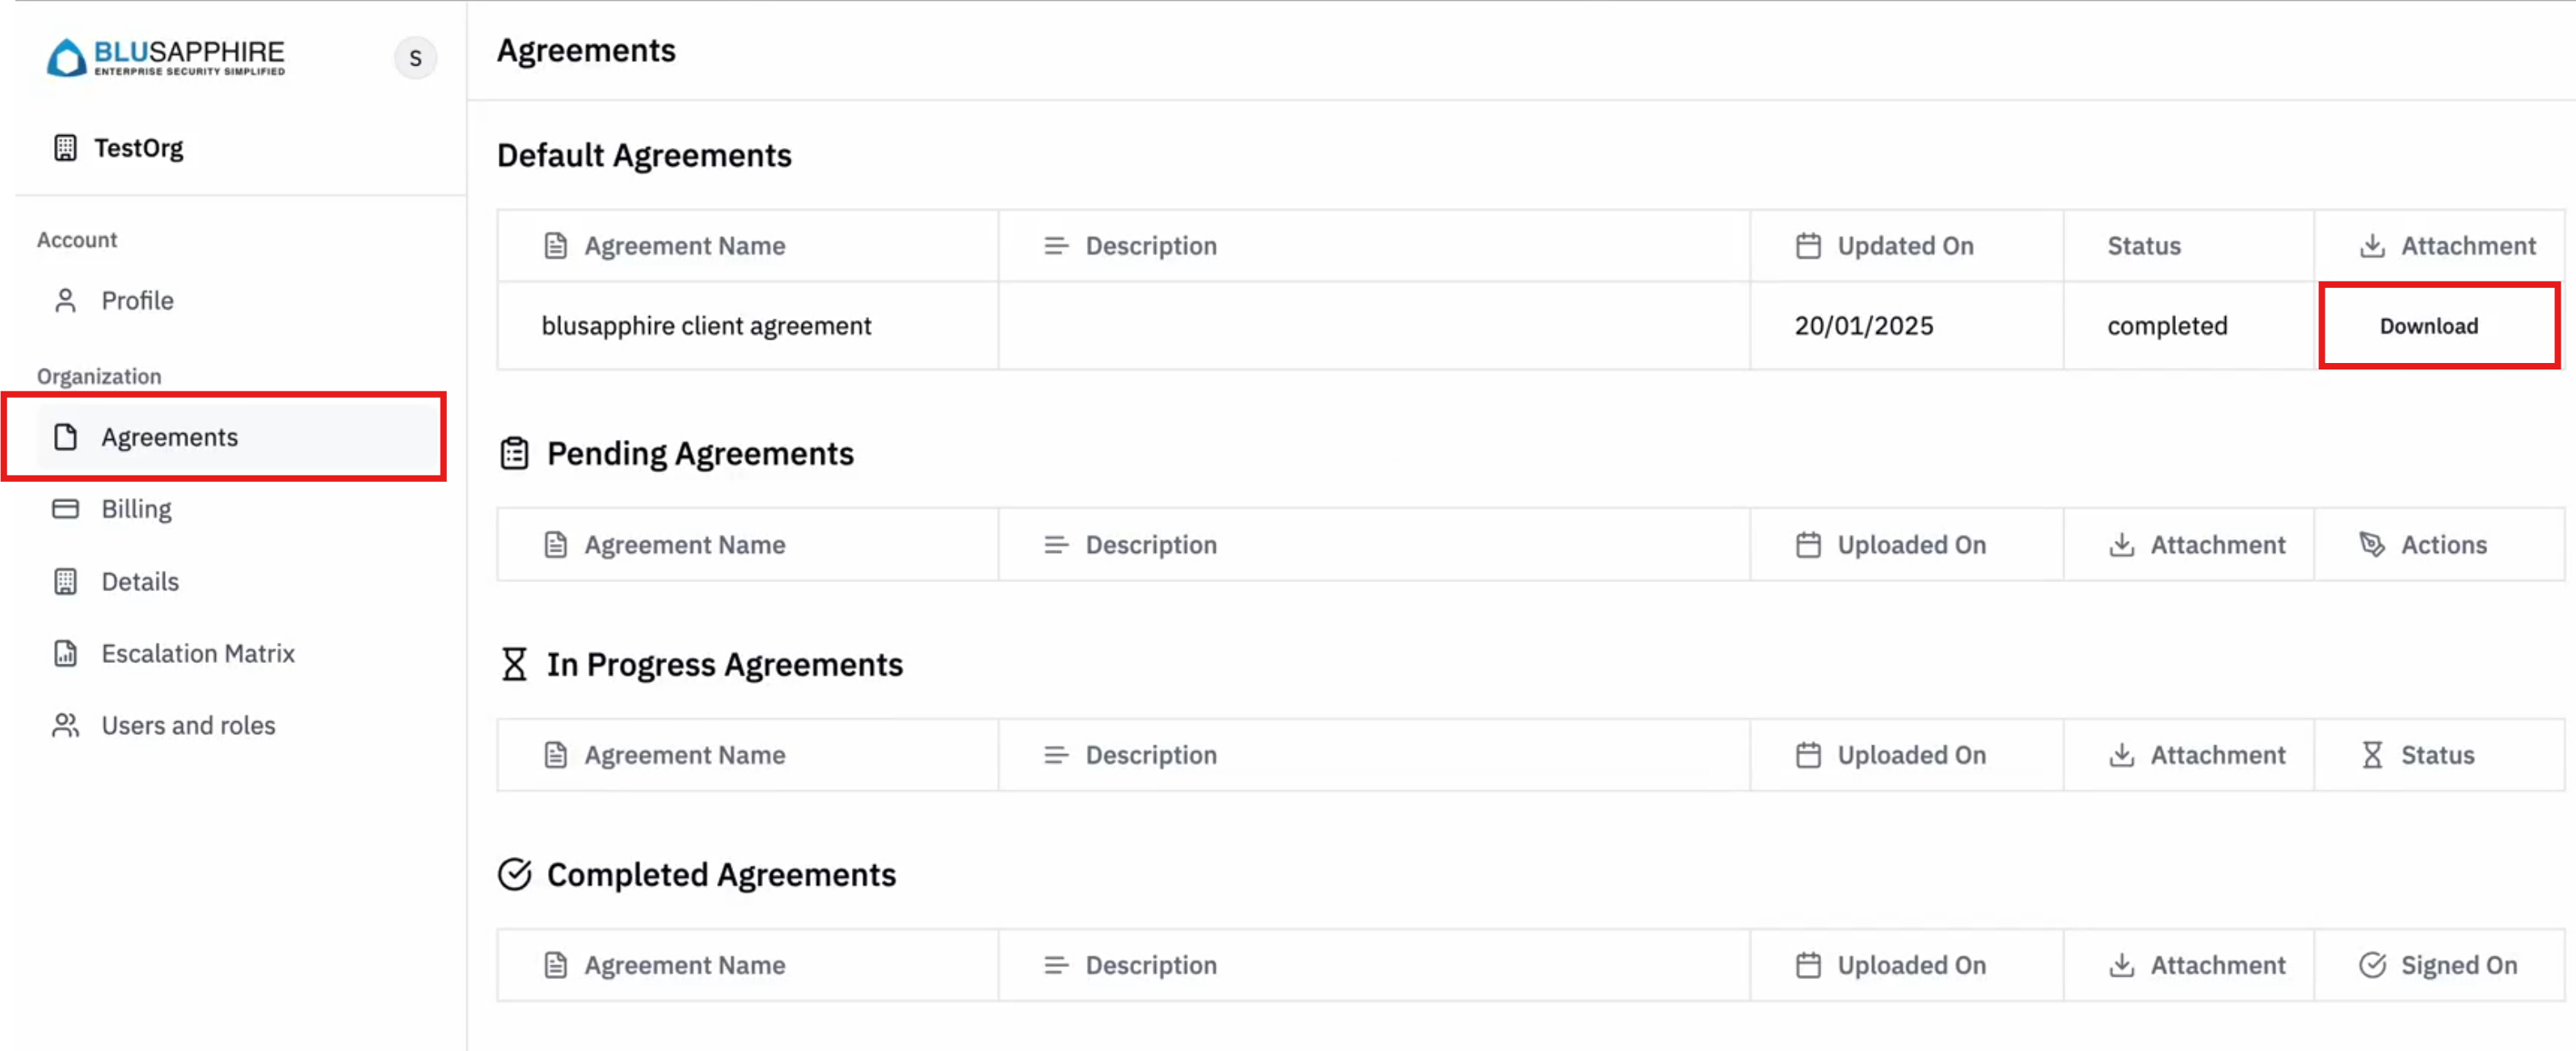Open the user avatar S menu
Image resolution: width=2576 pixels, height=1051 pixels.
click(x=415, y=58)
